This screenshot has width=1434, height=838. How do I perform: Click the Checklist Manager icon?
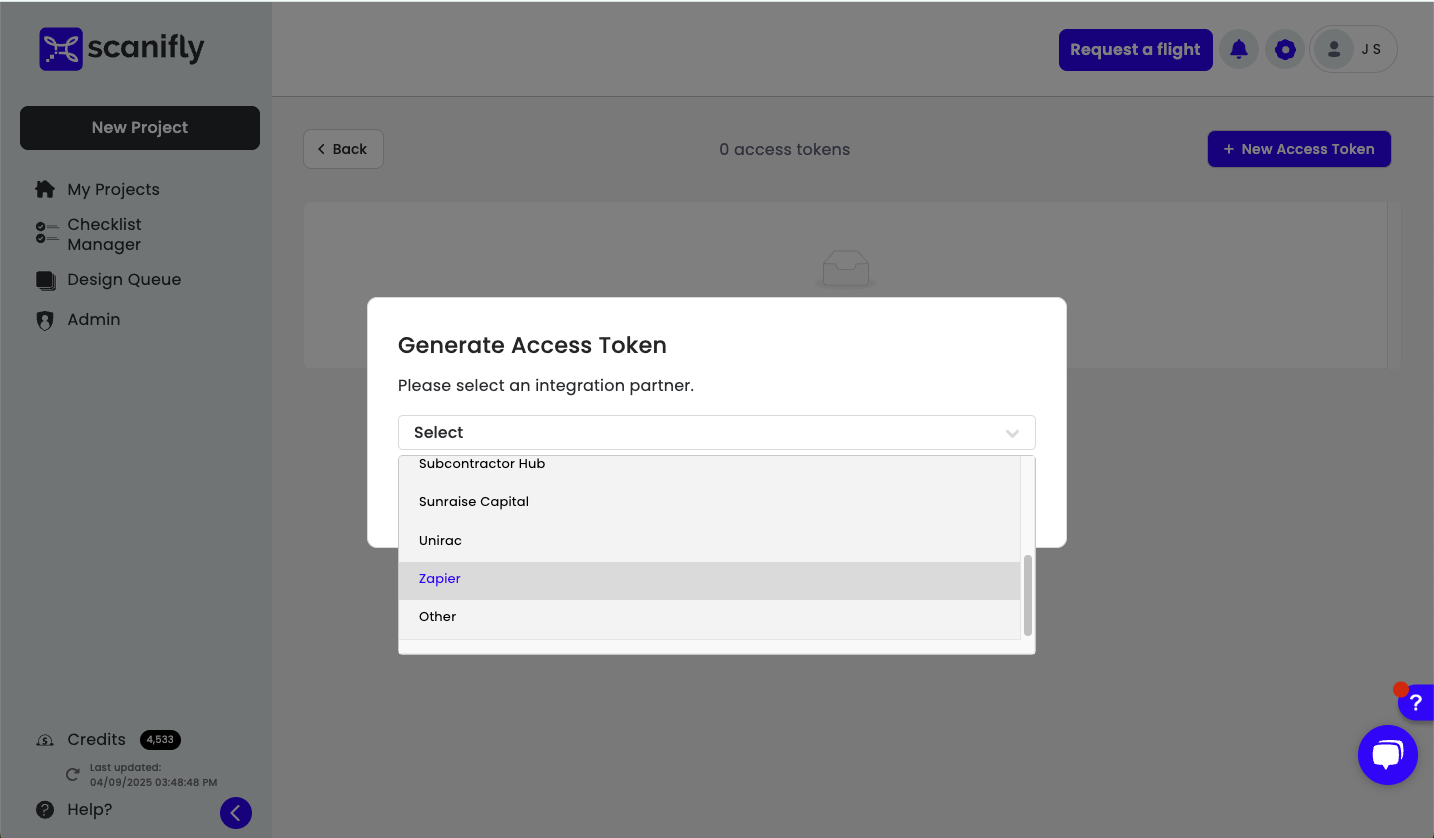point(46,233)
